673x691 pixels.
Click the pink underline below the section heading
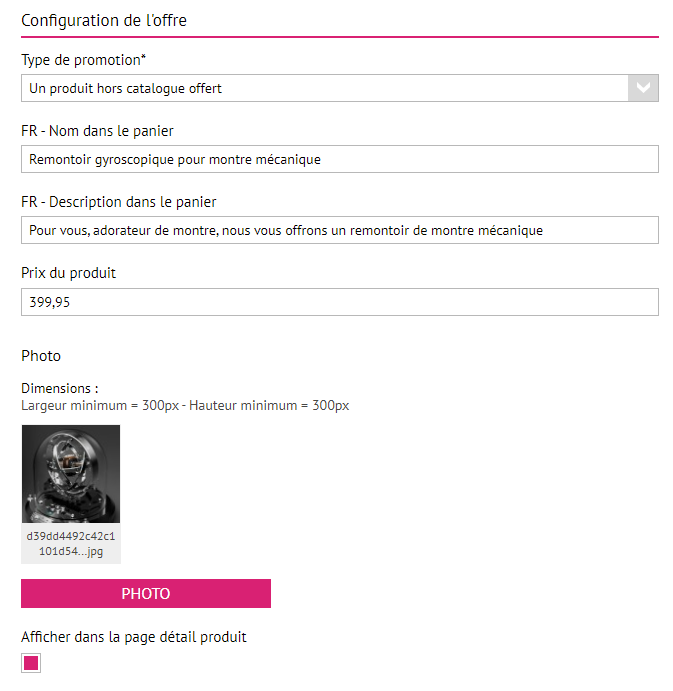tap(339, 37)
